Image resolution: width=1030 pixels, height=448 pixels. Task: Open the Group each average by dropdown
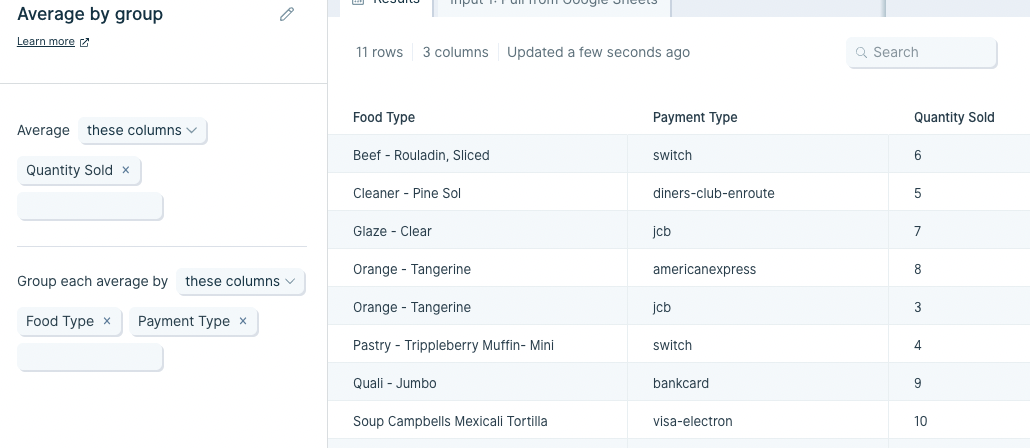[x=241, y=282]
